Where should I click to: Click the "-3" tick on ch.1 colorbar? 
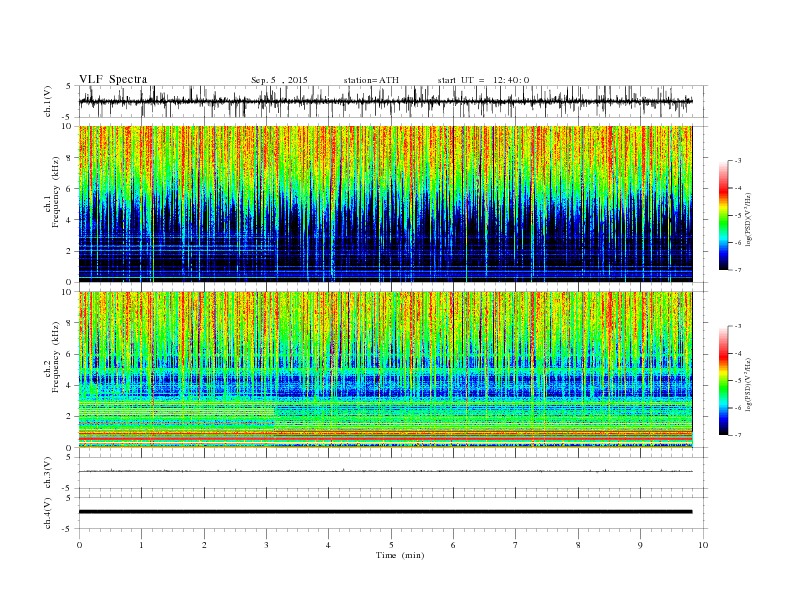737,161
